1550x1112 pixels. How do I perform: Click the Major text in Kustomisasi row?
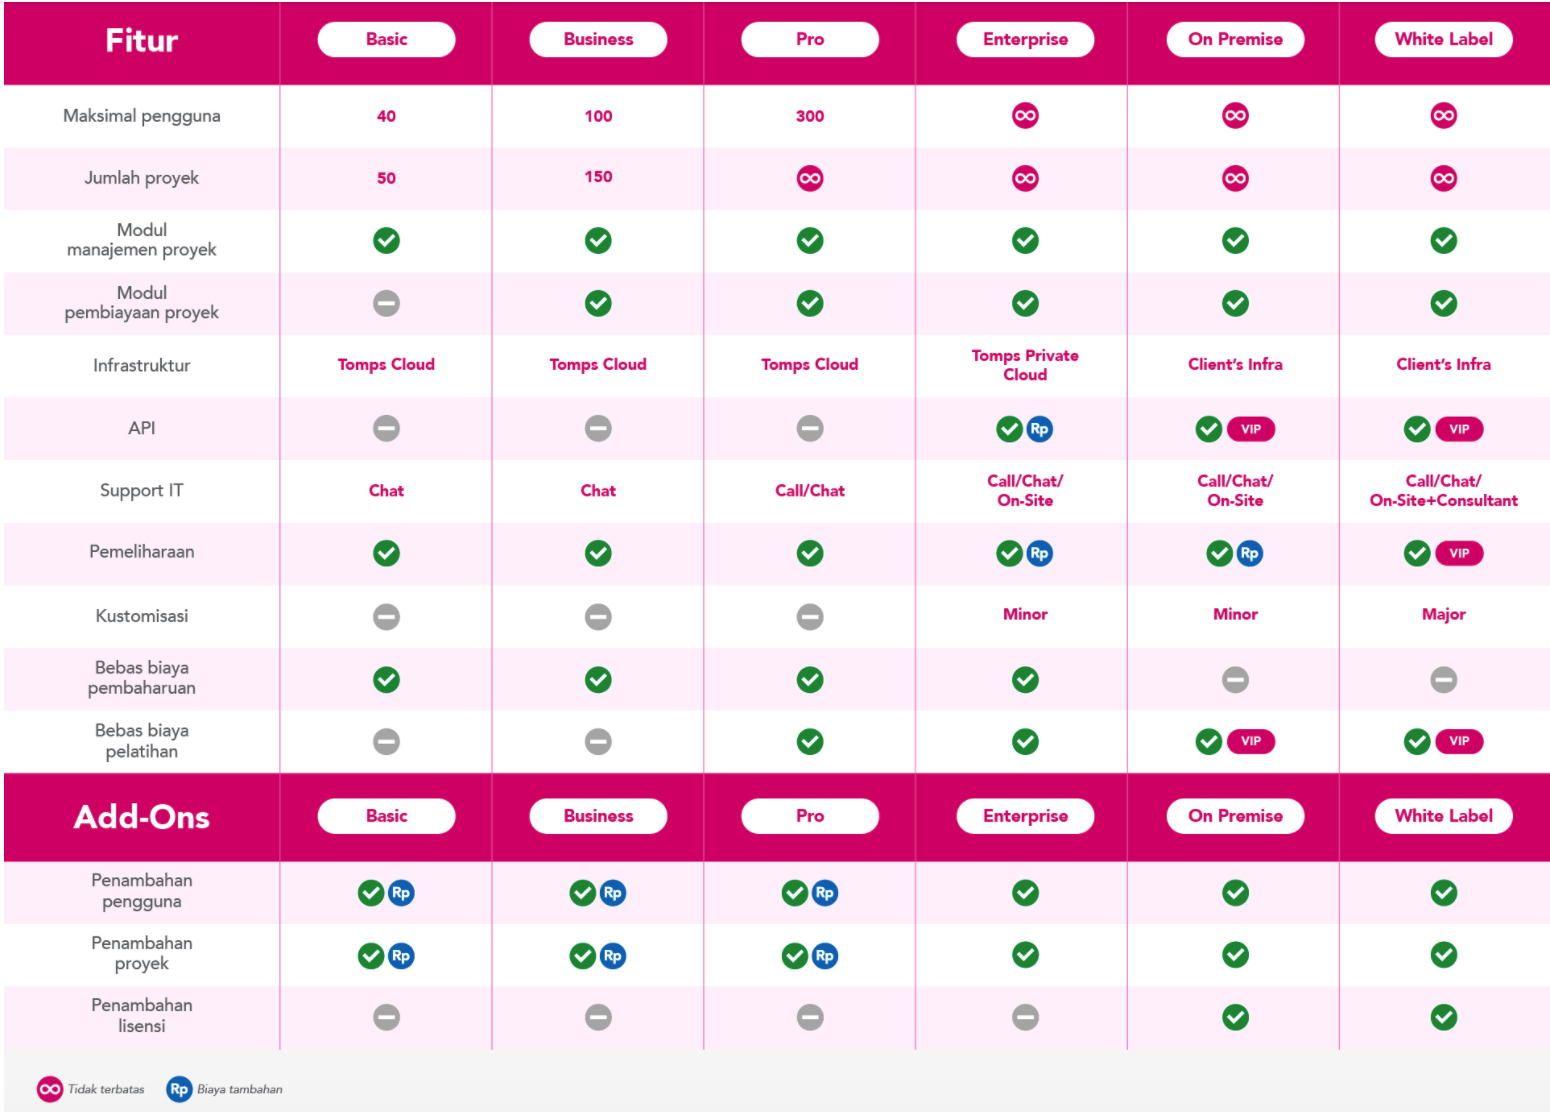[1443, 614]
